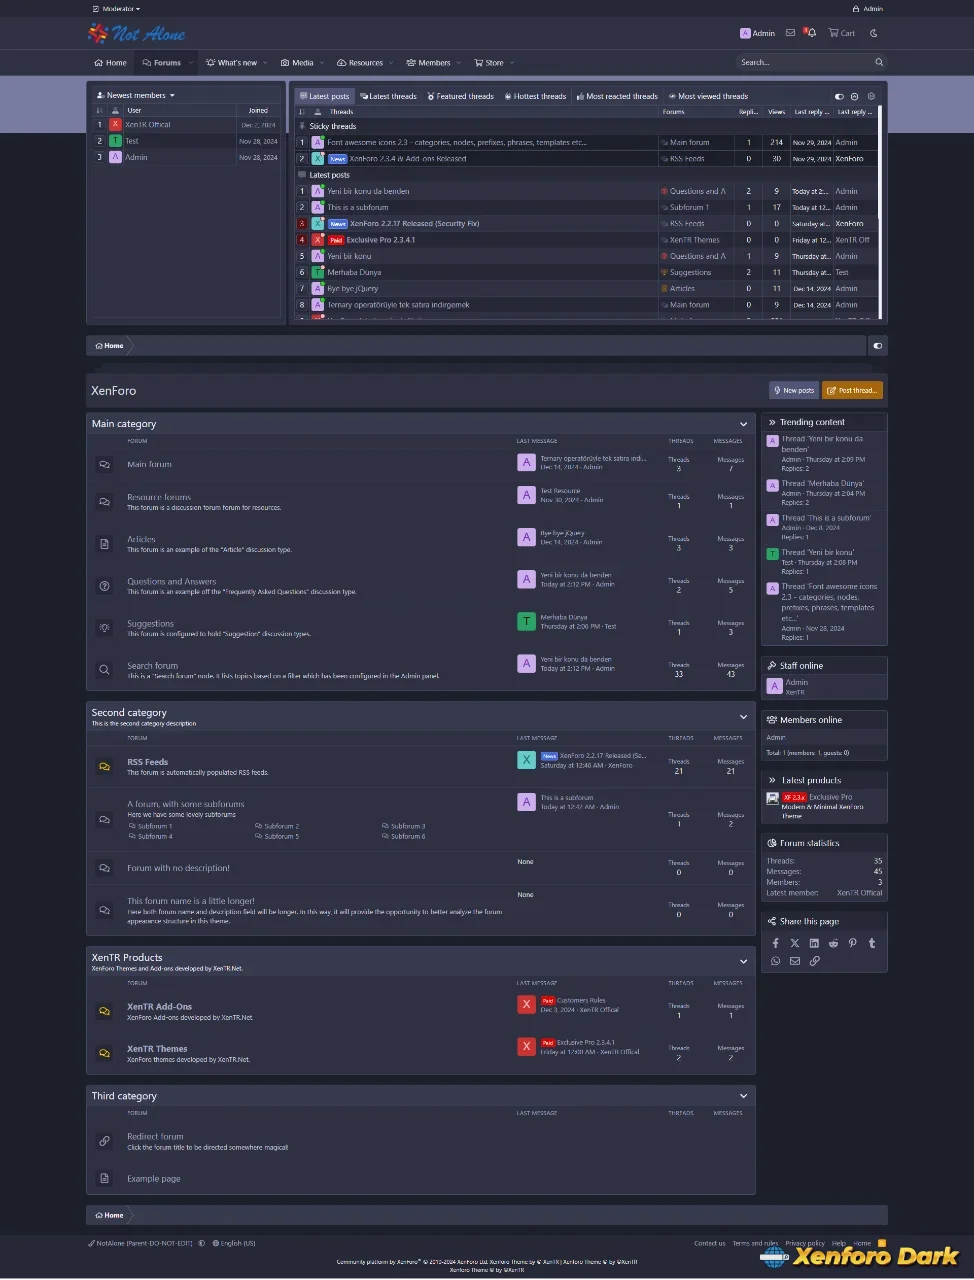Click the Home breadcrumb at page bottom
The image size is (974, 1280).
[110, 1215]
